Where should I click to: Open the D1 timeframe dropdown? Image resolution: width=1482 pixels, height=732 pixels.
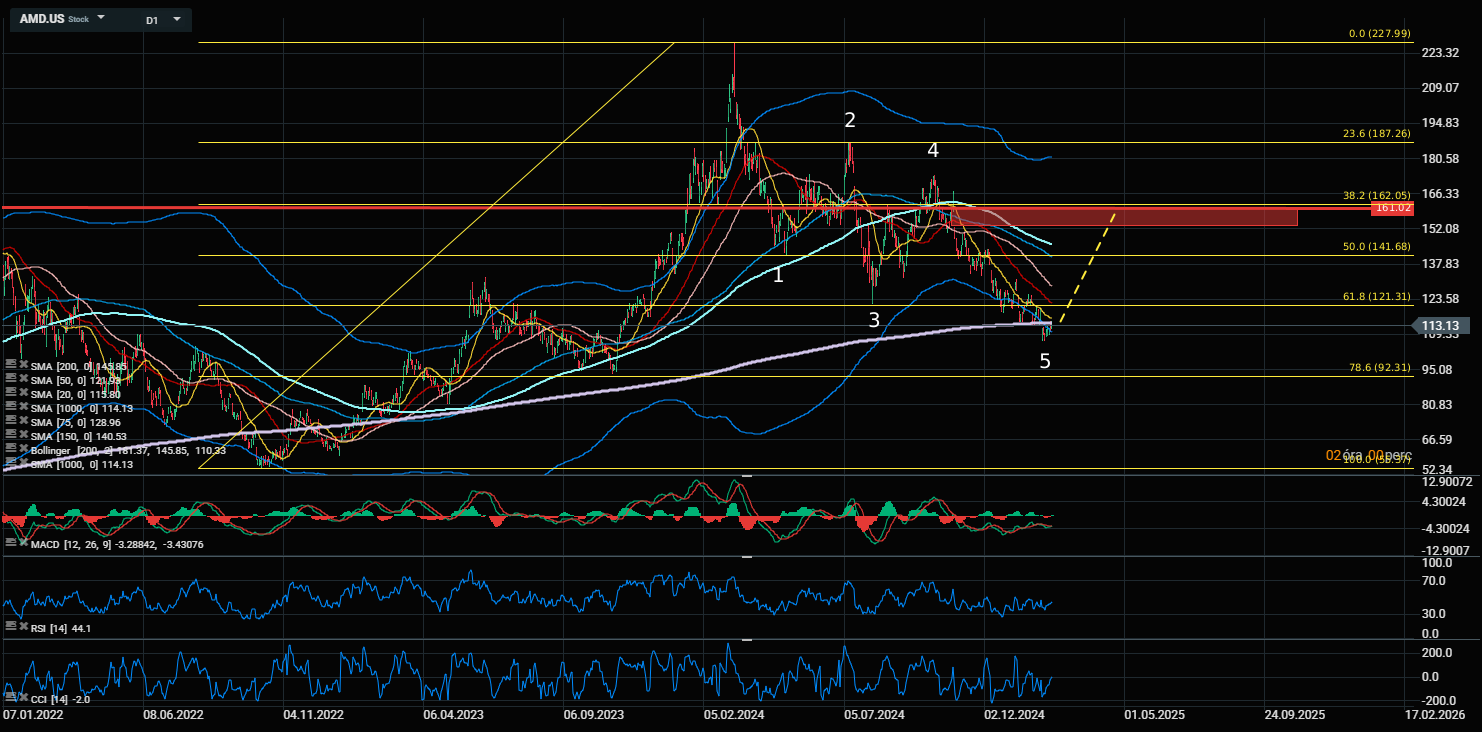(177, 19)
